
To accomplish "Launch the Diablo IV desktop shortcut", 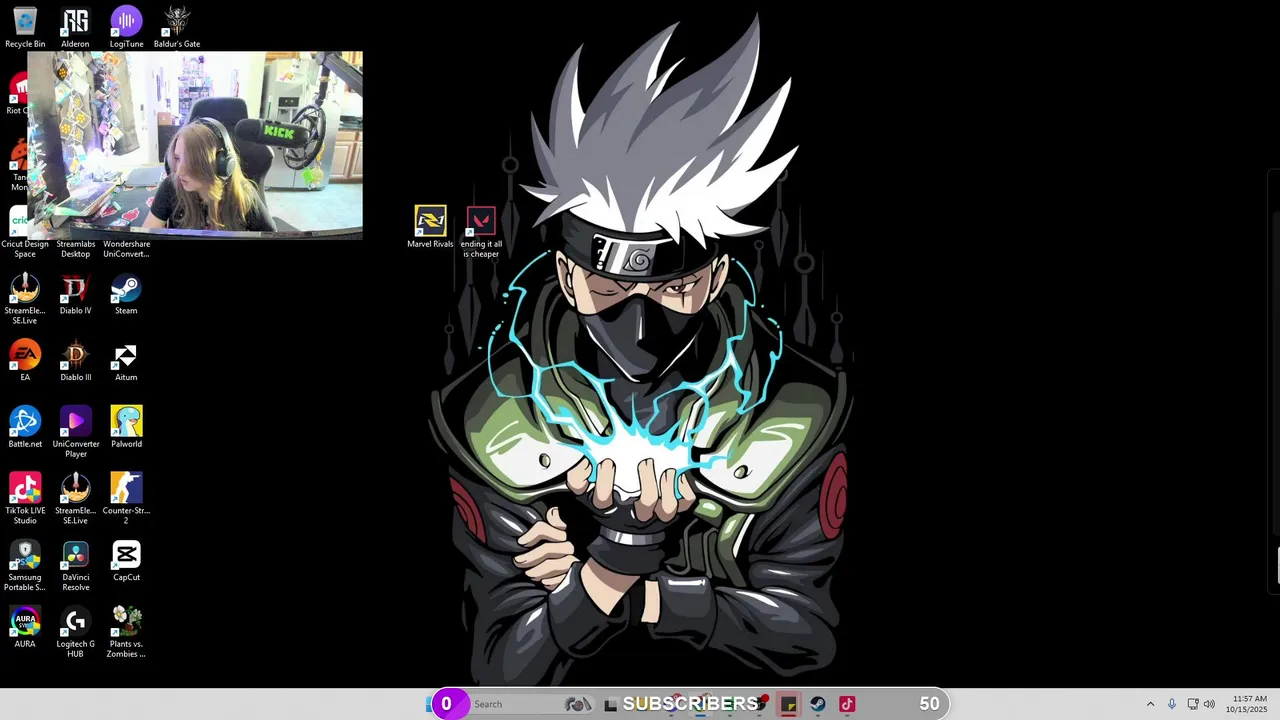I will click(75, 295).
